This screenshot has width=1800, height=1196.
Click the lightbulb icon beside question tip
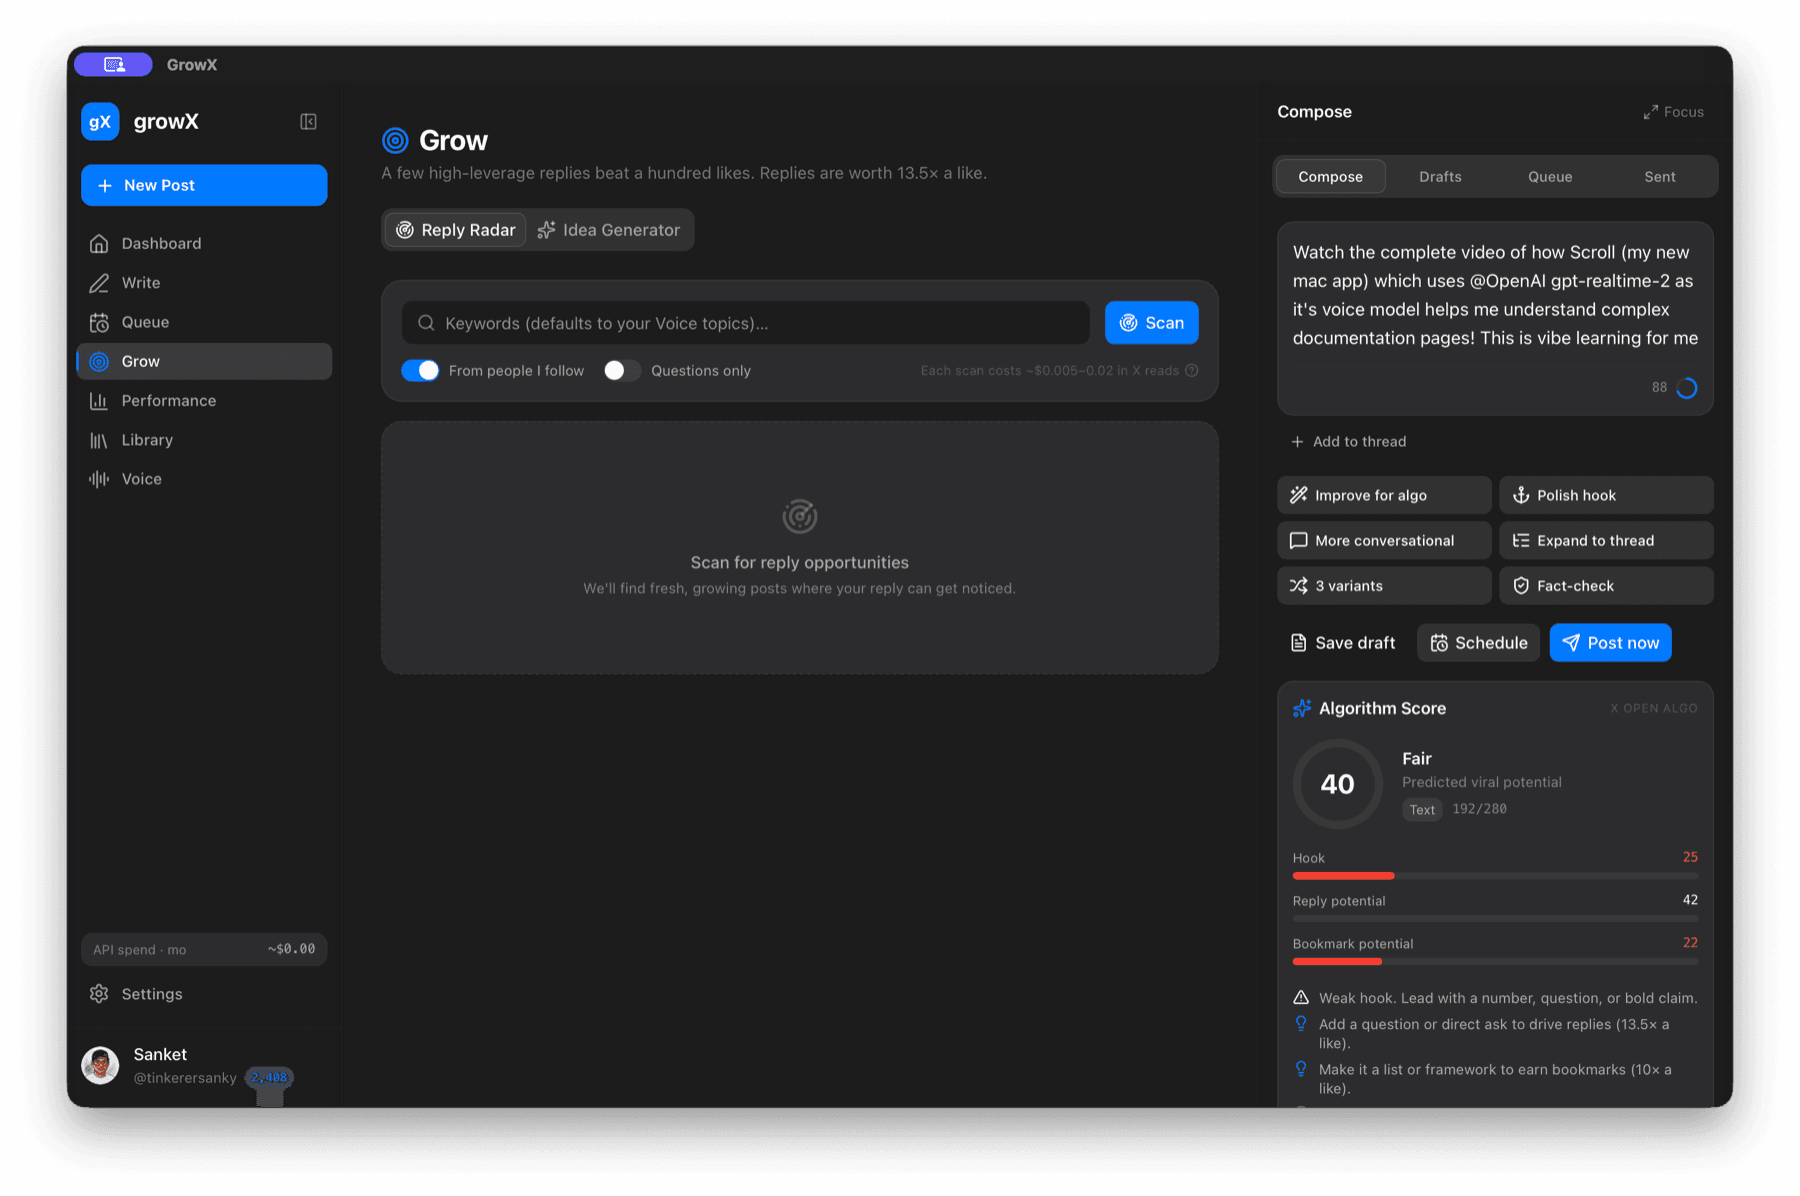point(1301,1024)
